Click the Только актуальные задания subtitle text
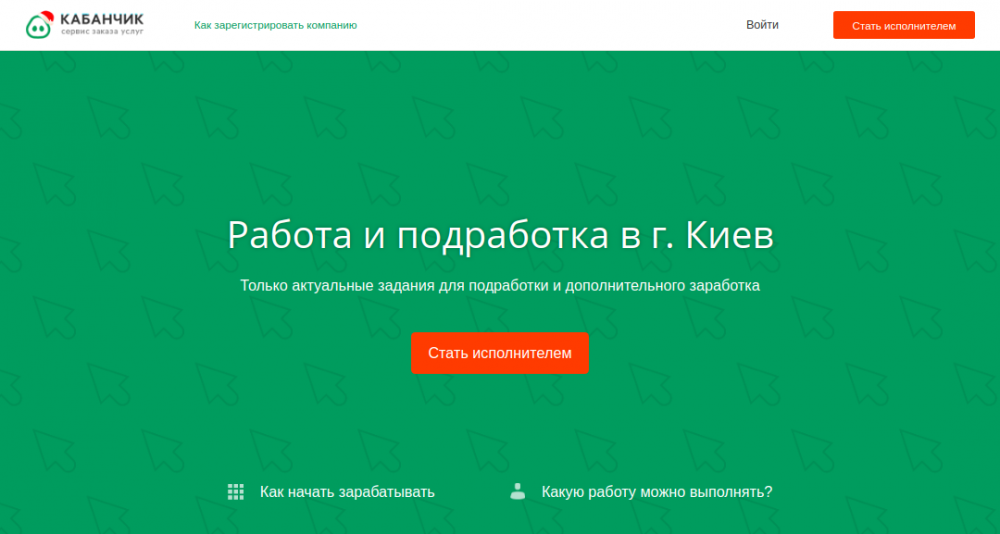This screenshot has height=534, width=1000. pyautogui.click(x=500, y=286)
